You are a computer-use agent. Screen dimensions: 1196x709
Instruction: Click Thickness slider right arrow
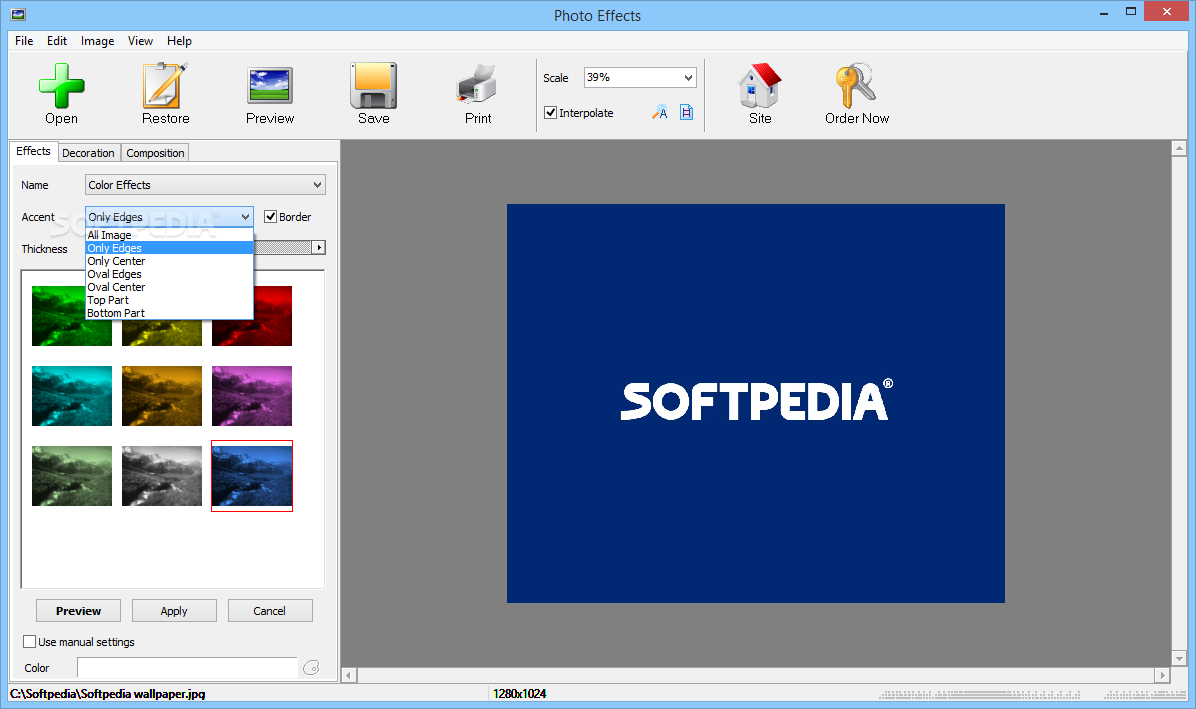click(x=319, y=248)
